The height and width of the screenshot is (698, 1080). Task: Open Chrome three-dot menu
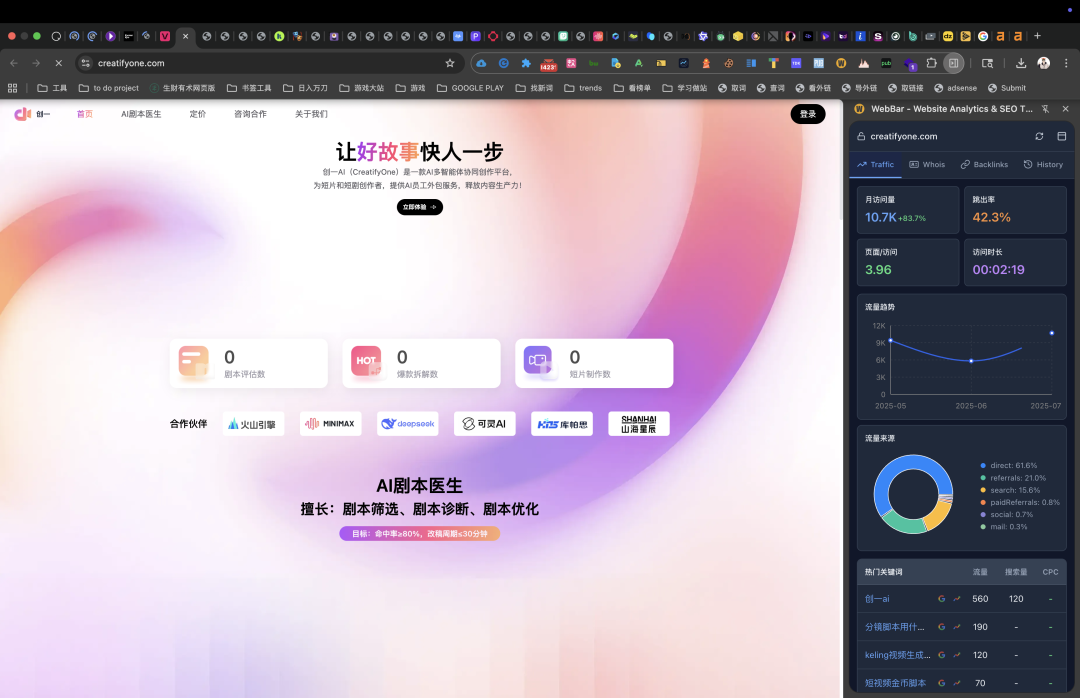1066,63
